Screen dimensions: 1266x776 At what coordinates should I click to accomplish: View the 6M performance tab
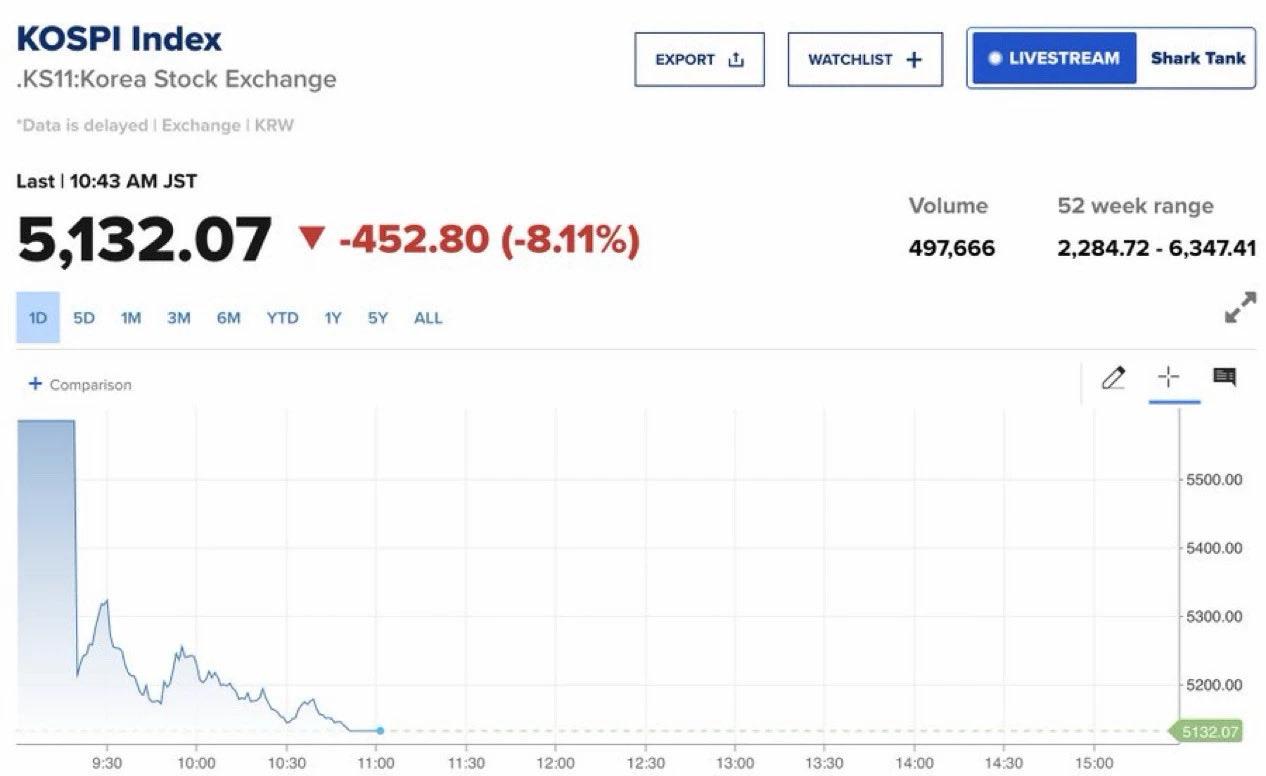pyautogui.click(x=228, y=317)
